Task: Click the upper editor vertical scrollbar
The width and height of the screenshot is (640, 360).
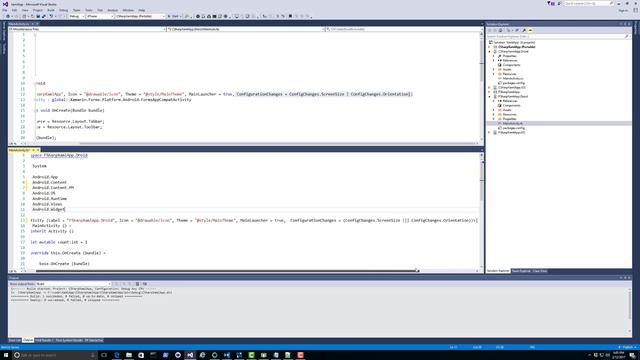Action: [x=482, y=87]
